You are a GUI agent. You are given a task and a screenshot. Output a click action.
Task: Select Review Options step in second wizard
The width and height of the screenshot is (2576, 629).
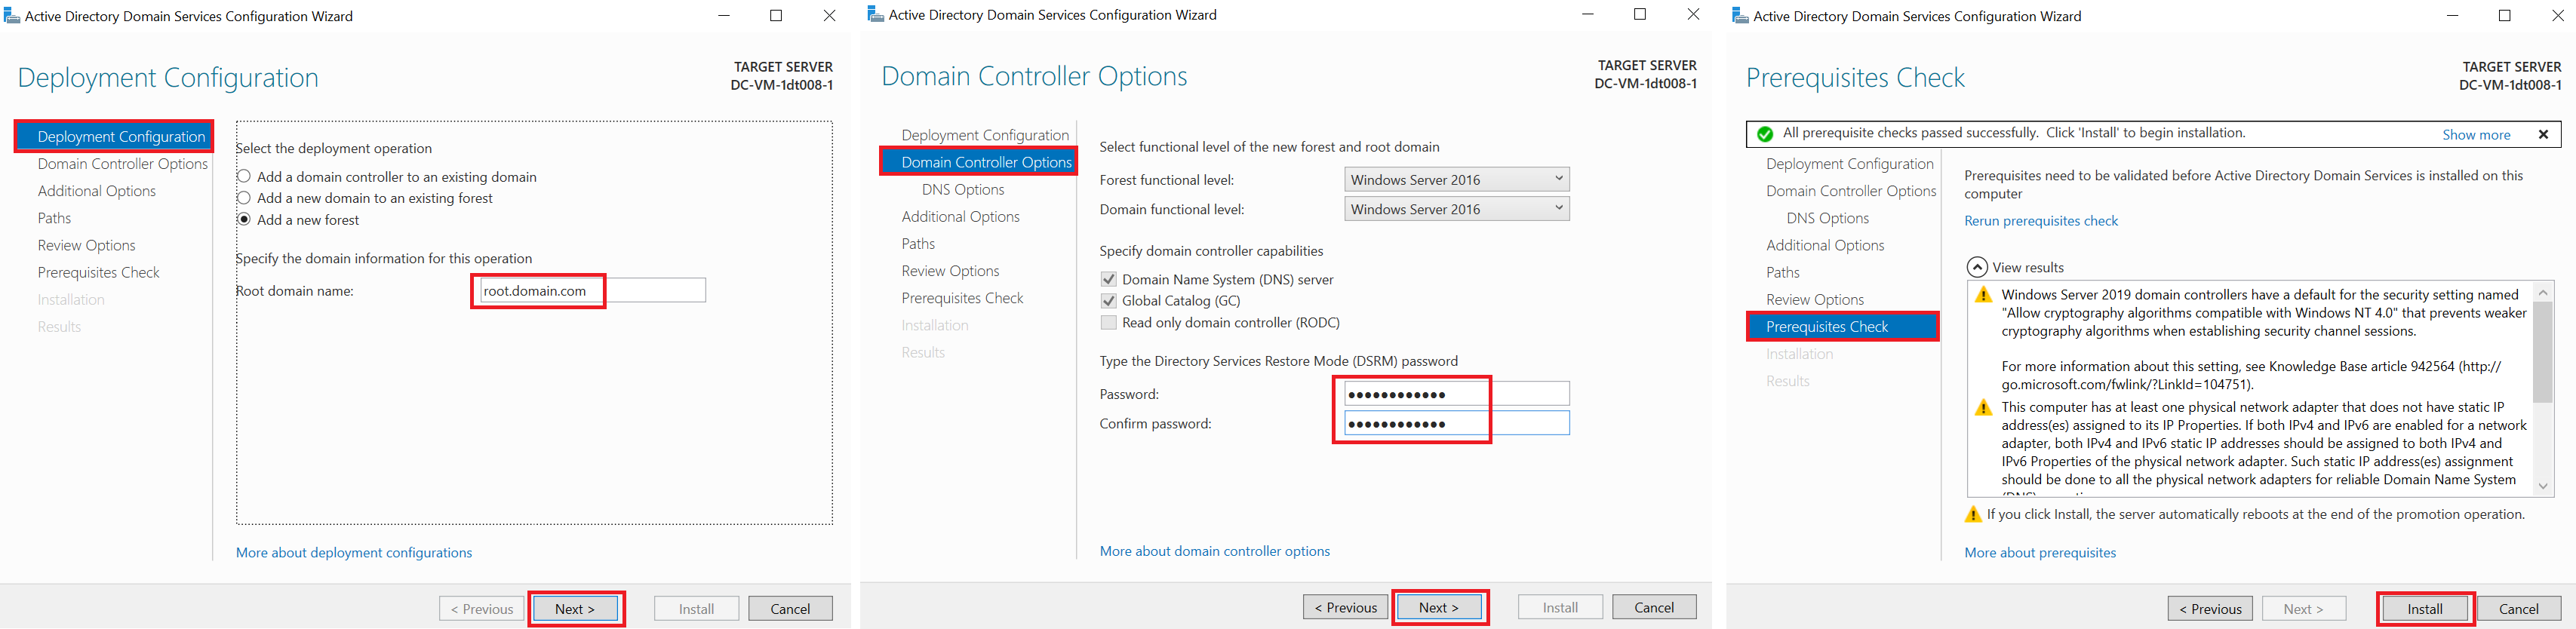point(950,271)
